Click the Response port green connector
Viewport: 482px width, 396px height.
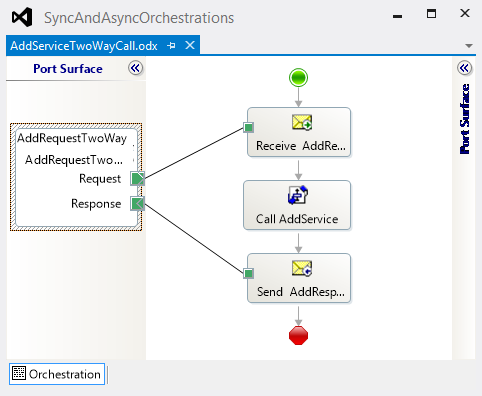(137, 203)
